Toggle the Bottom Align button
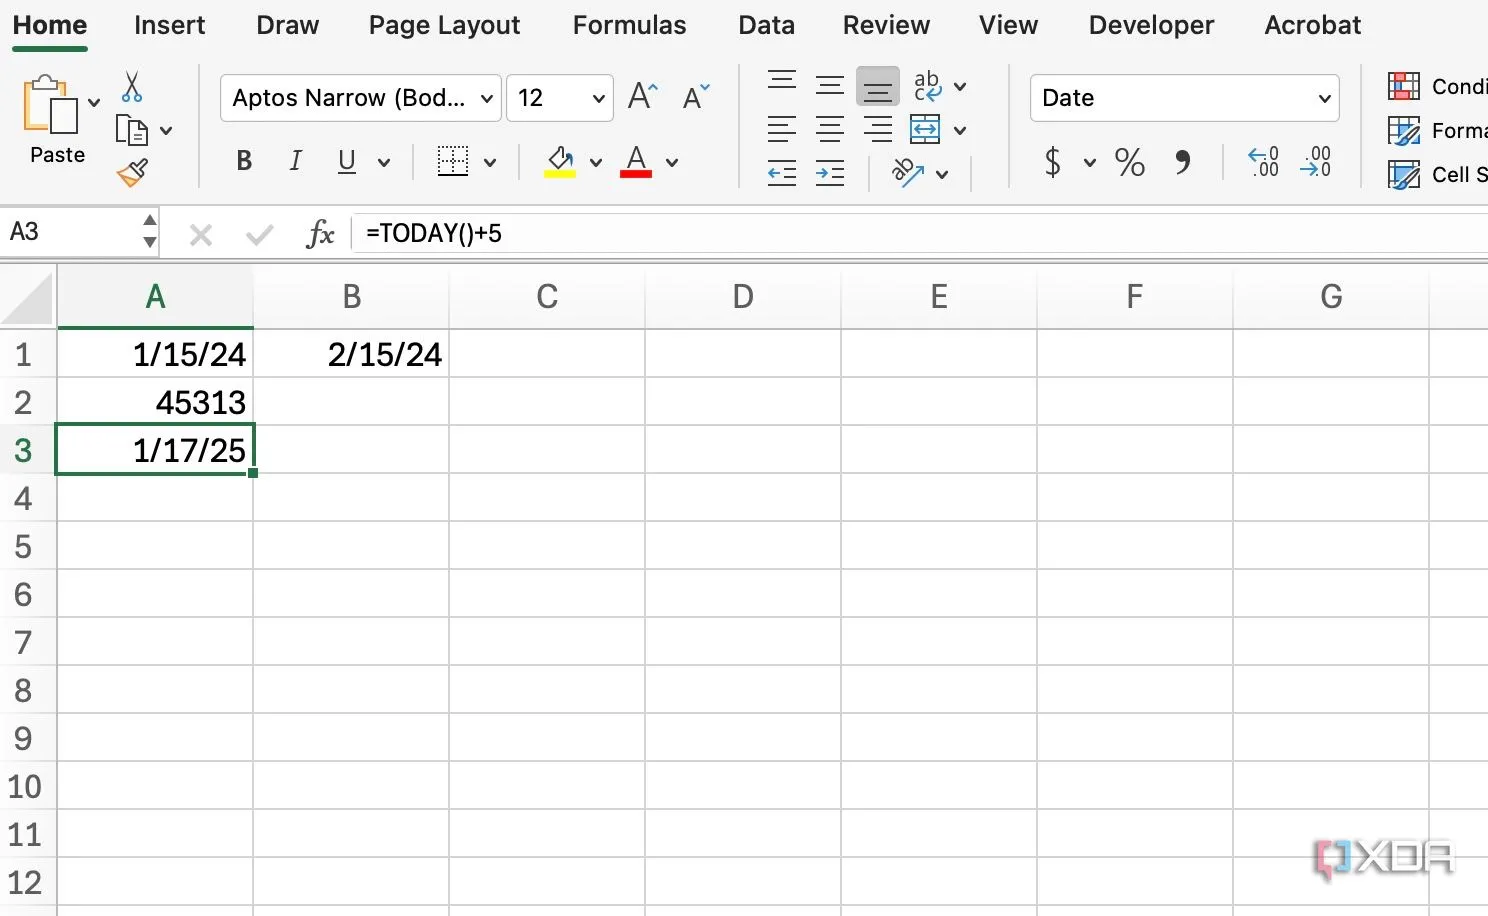 point(877,87)
